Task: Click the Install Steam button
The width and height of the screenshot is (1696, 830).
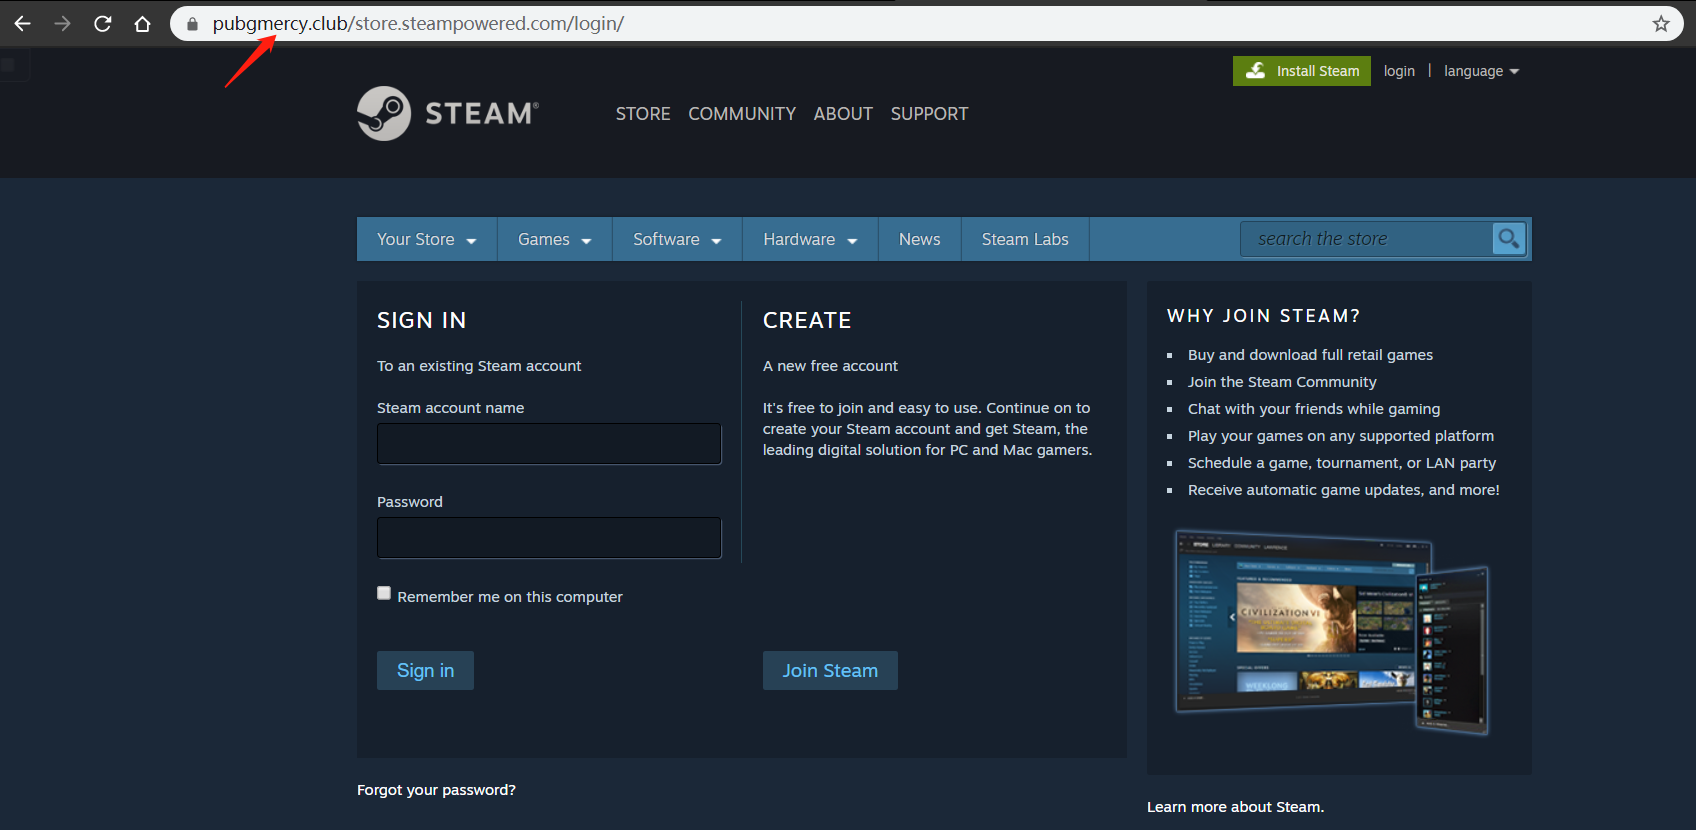Action: click(x=1302, y=71)
